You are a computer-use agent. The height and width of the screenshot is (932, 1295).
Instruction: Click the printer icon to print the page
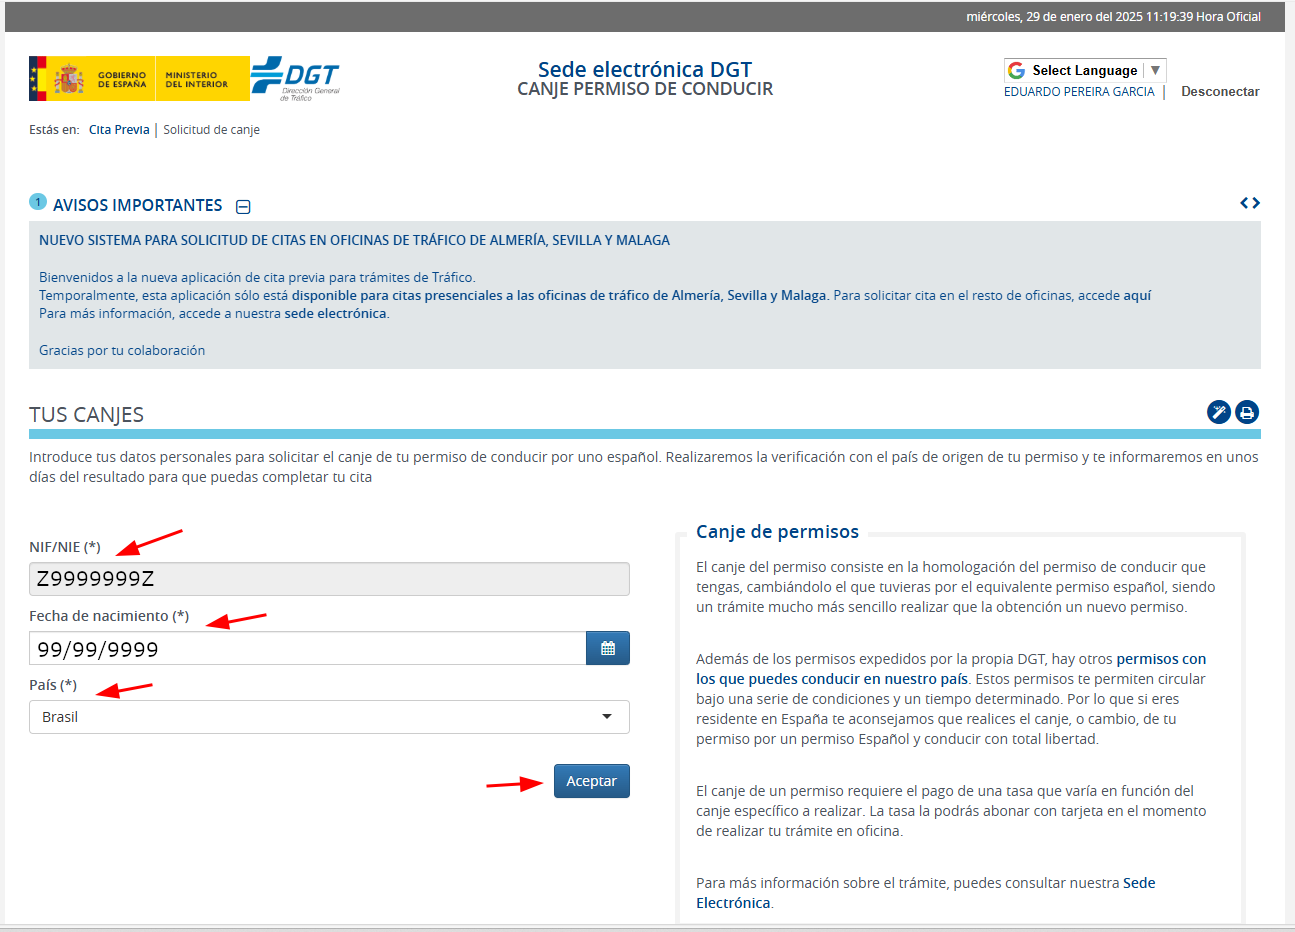point(1247,412)
